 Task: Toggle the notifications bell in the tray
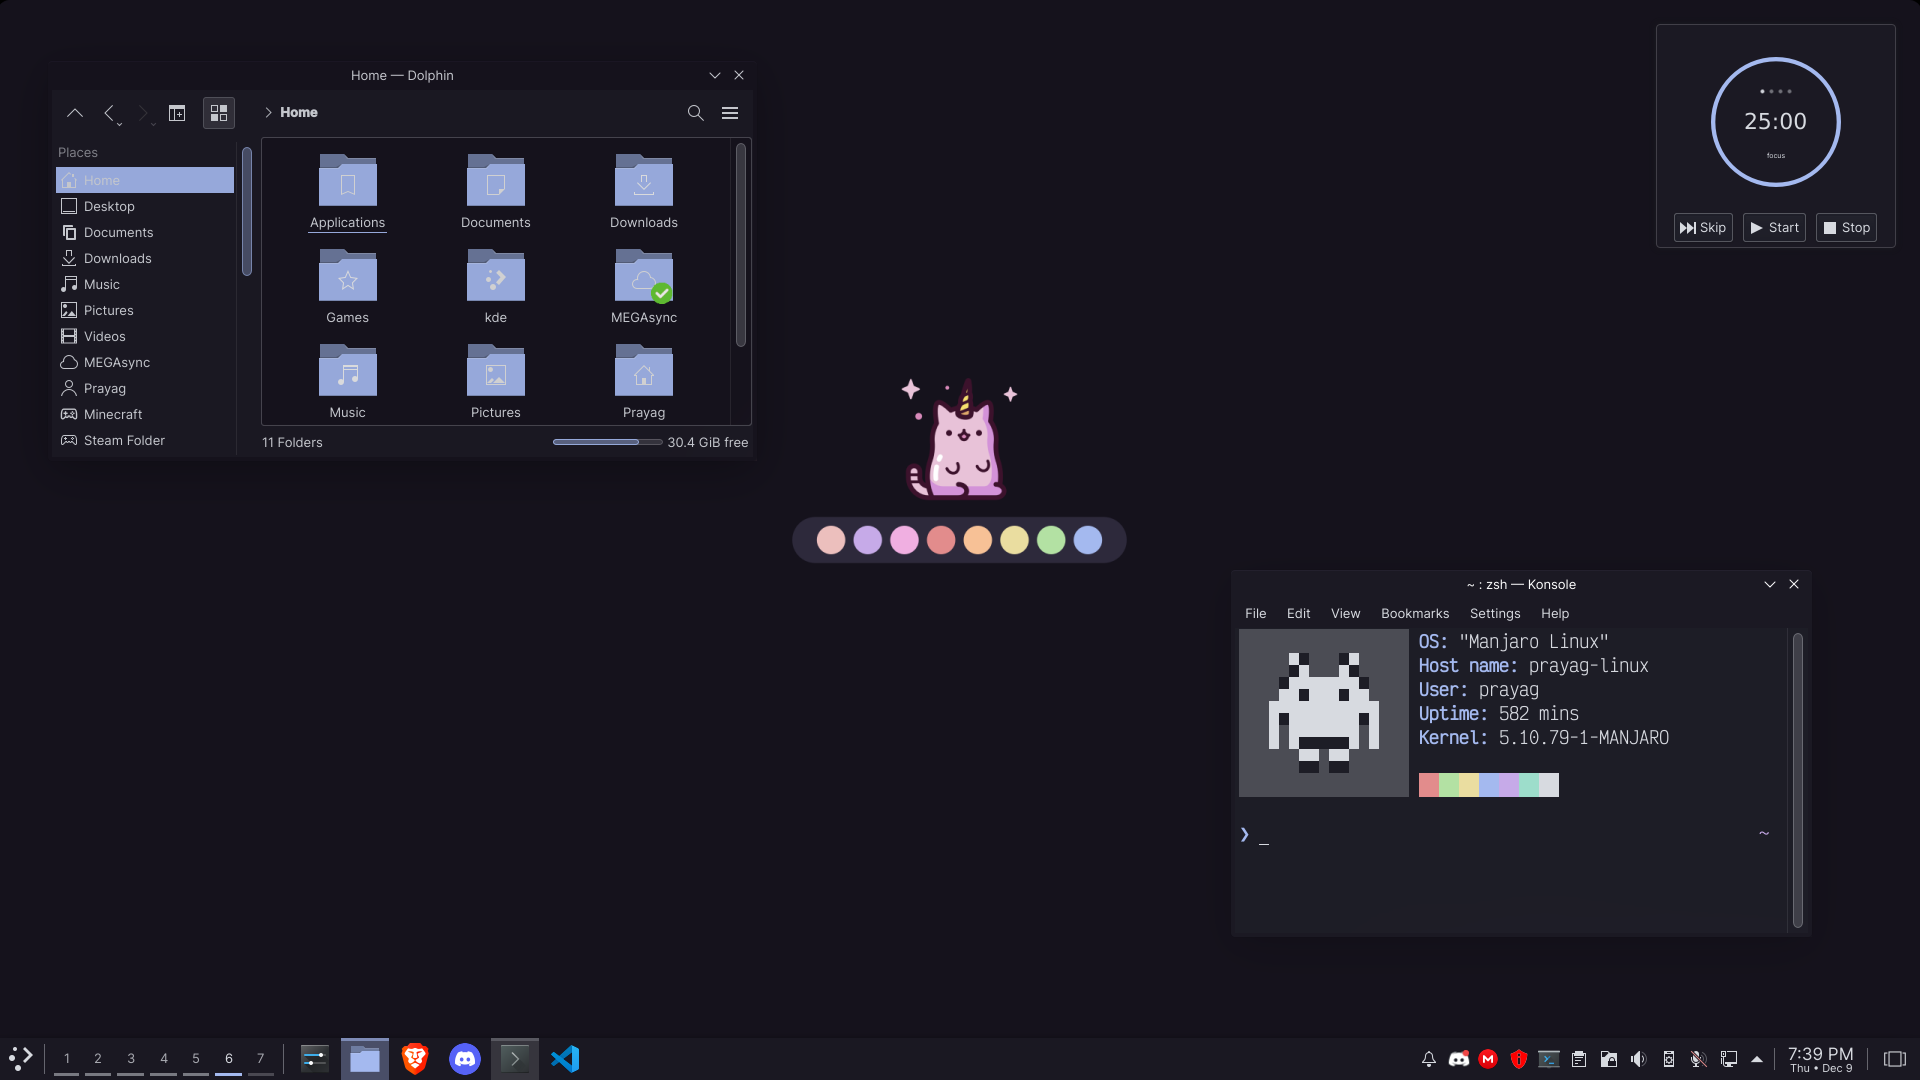pyautogui.click(x=1428, y=1058)
